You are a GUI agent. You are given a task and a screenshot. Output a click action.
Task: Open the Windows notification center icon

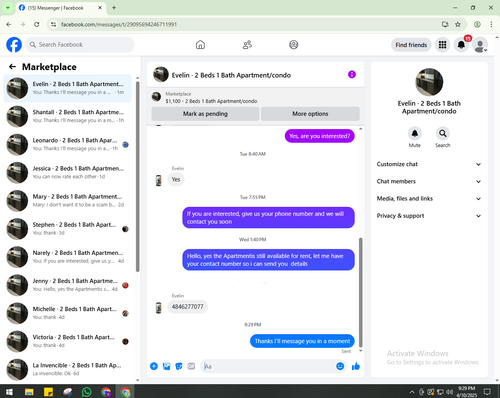[487, 392]
